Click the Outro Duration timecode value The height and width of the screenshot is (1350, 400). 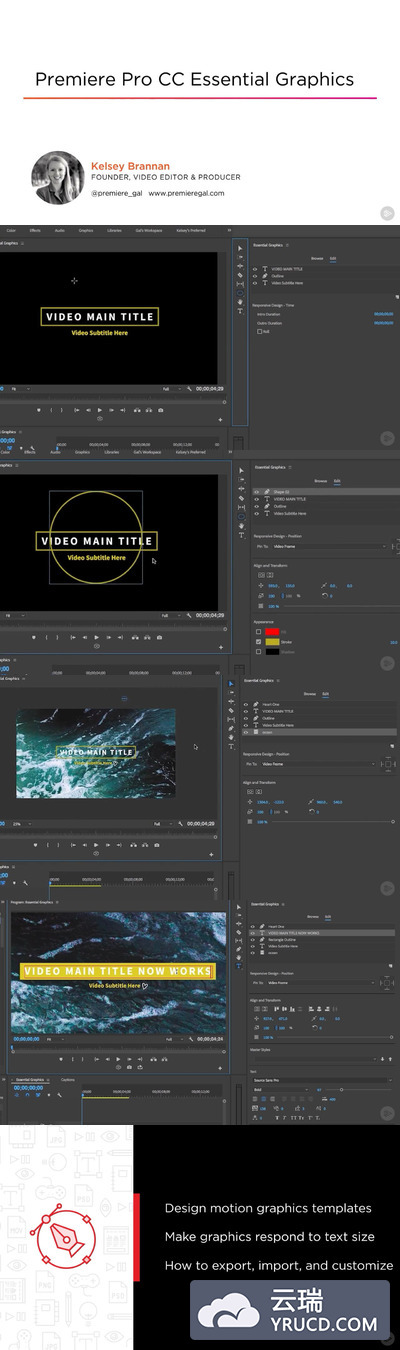click(x=384, y=321)
